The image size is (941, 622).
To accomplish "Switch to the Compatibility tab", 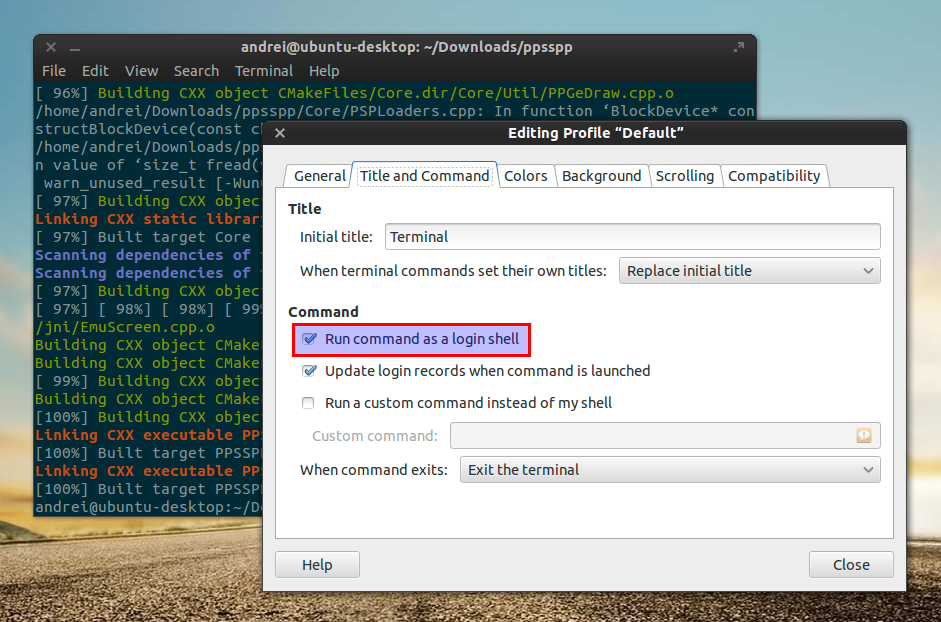I will [775, 175].
